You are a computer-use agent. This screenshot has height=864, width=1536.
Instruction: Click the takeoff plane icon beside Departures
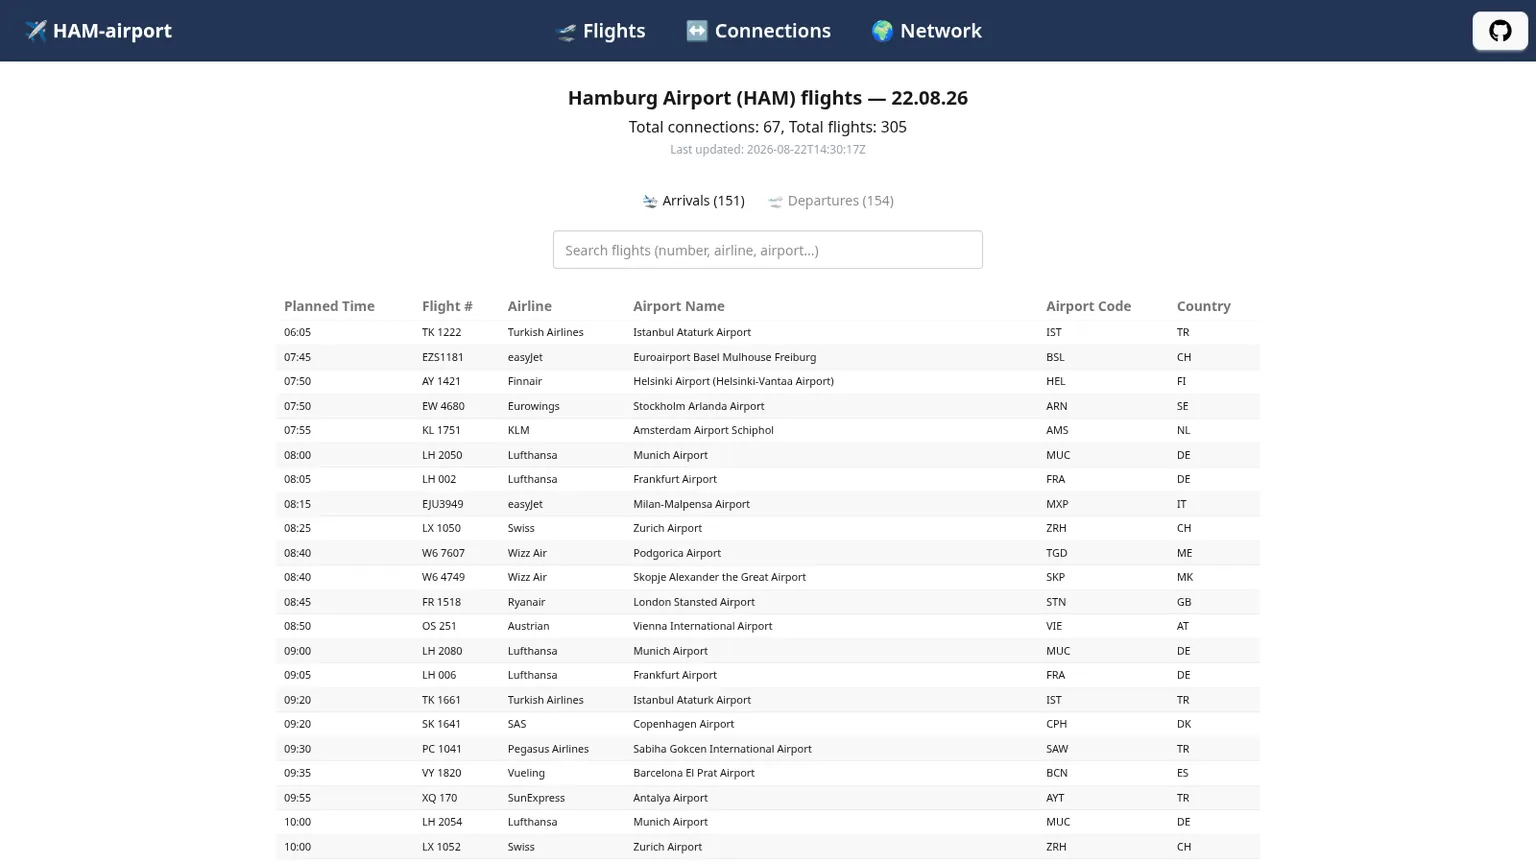tap(775, 201)
